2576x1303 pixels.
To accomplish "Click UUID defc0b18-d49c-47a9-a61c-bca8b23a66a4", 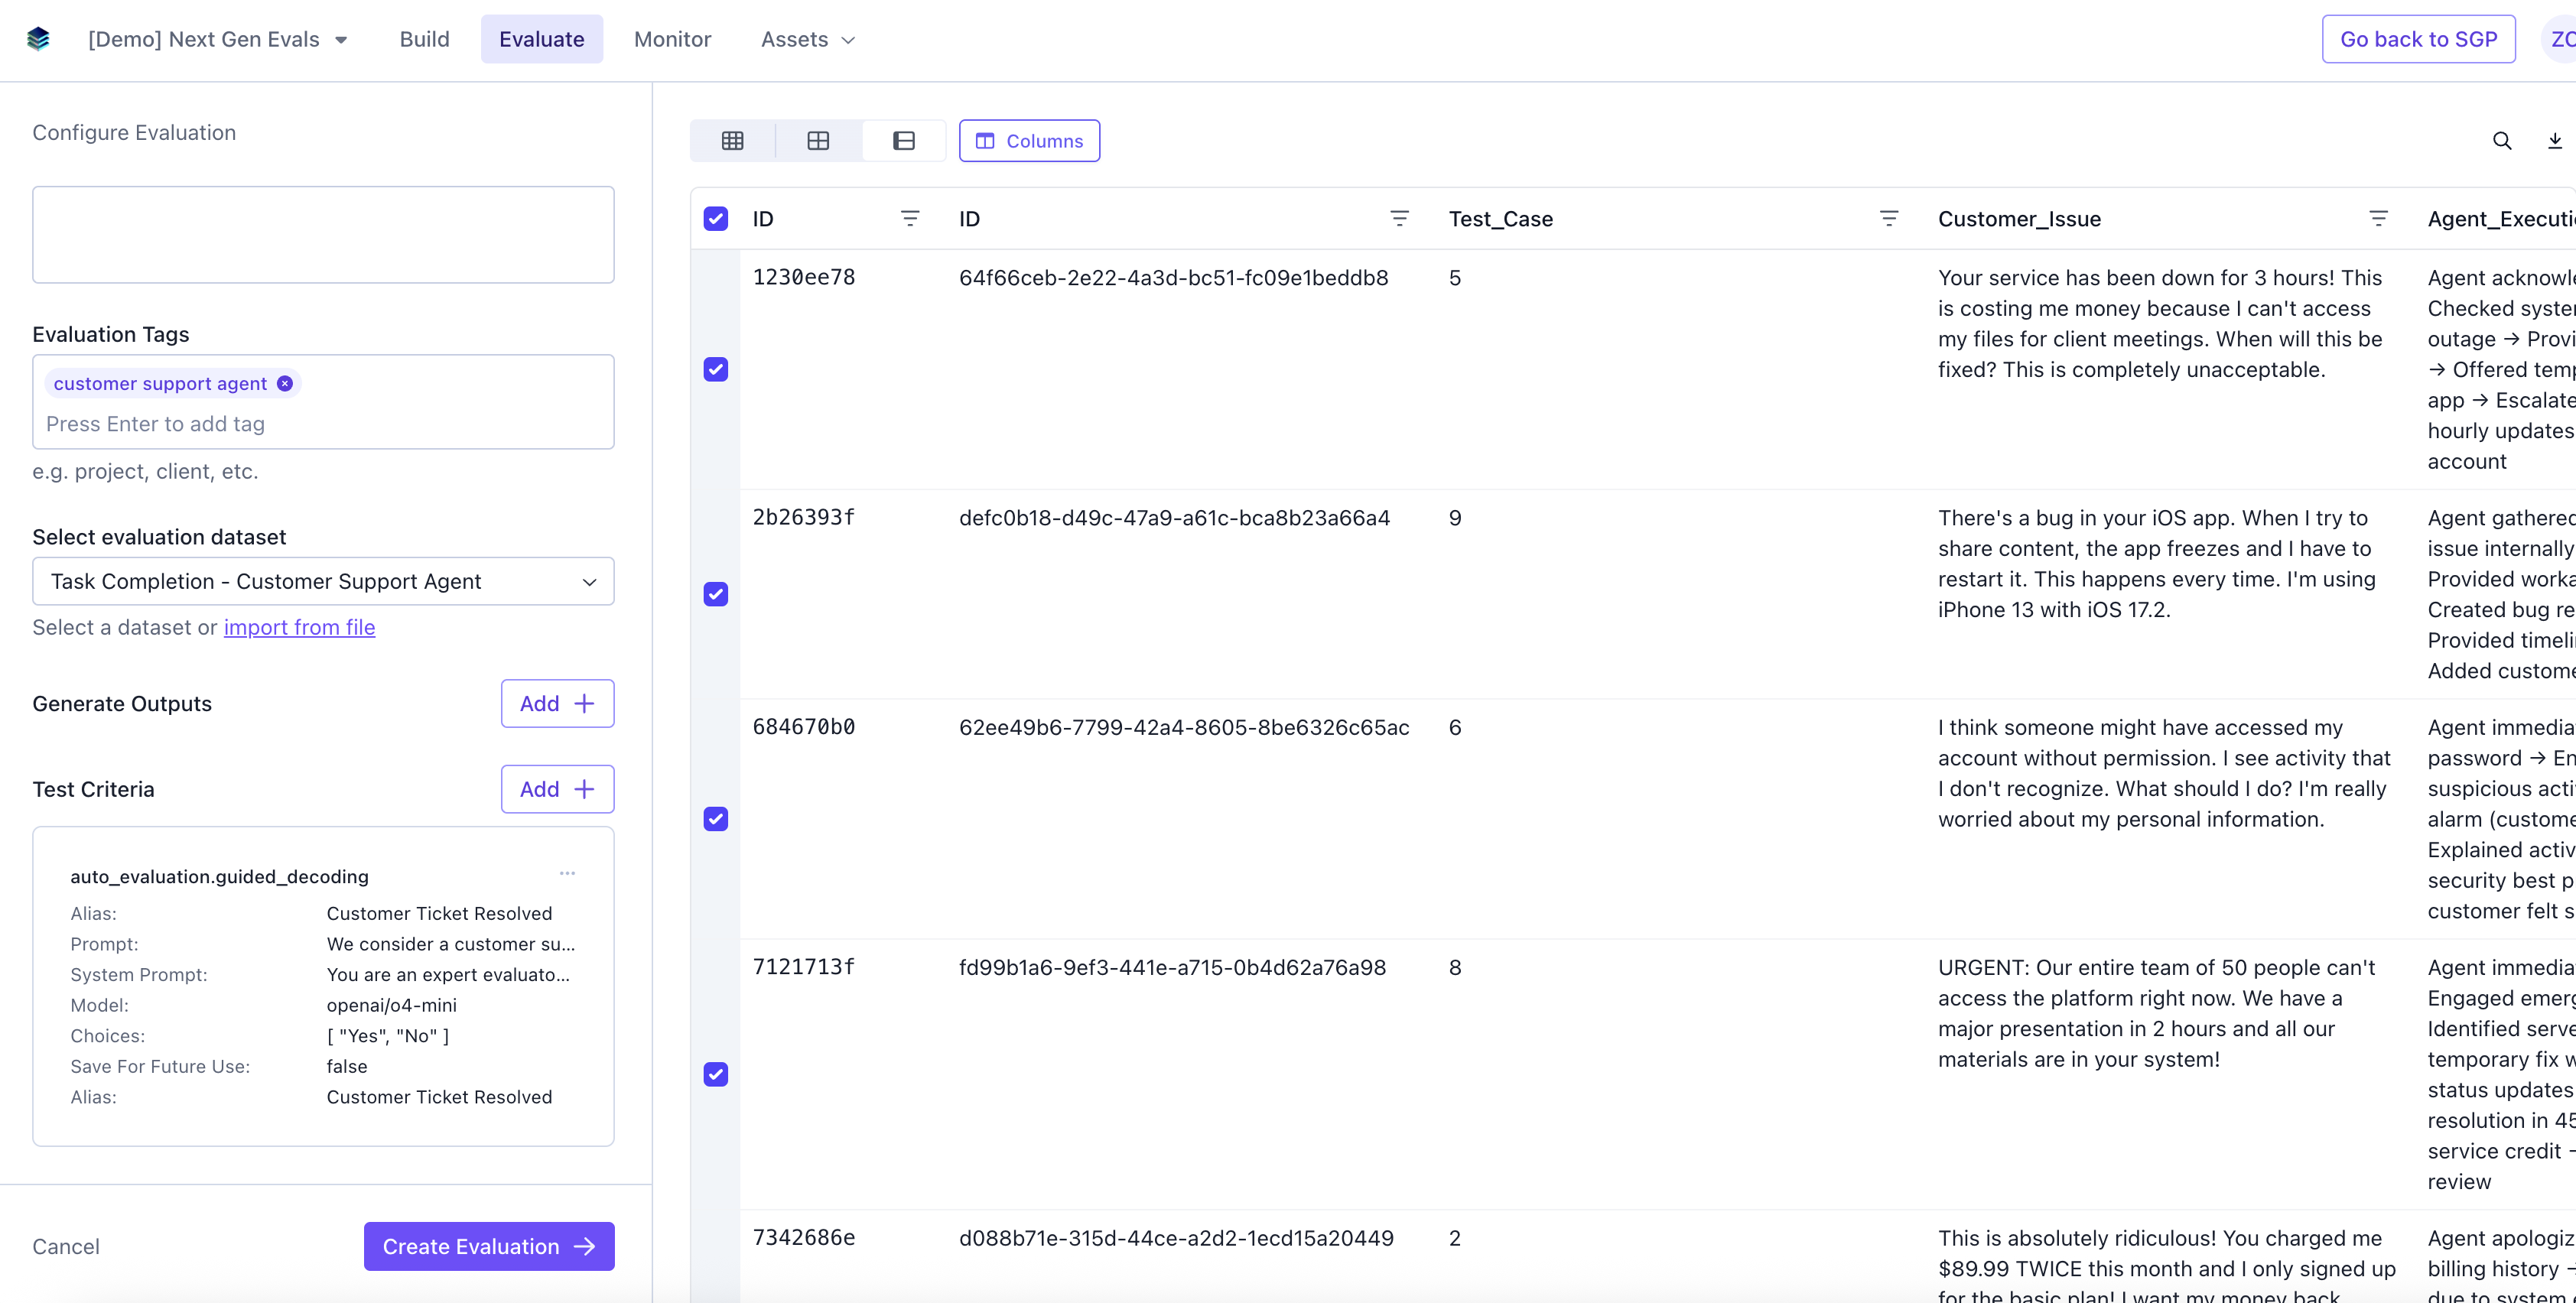I will 1174,518.
